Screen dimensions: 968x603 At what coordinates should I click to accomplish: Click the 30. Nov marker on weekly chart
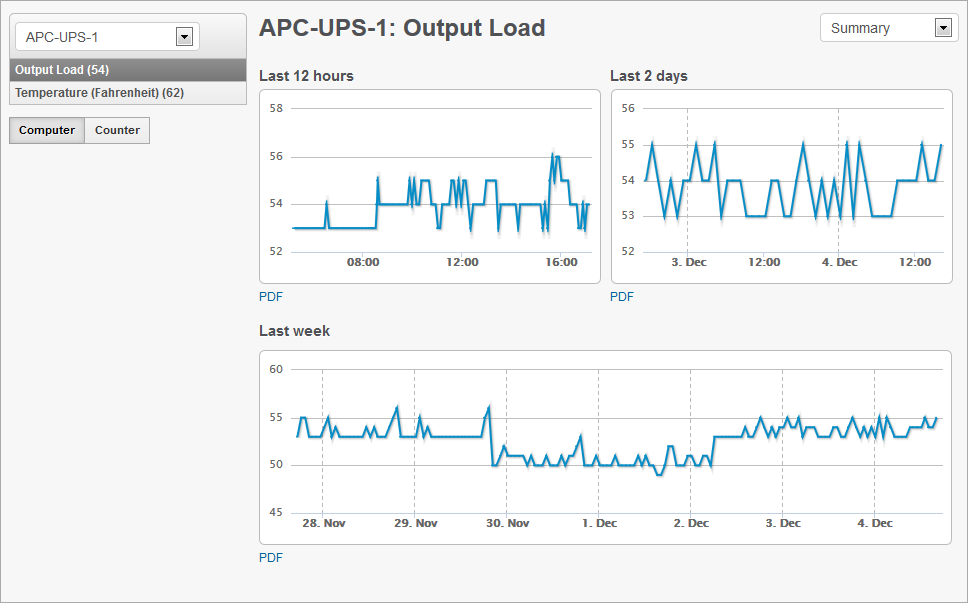[507, 523]
